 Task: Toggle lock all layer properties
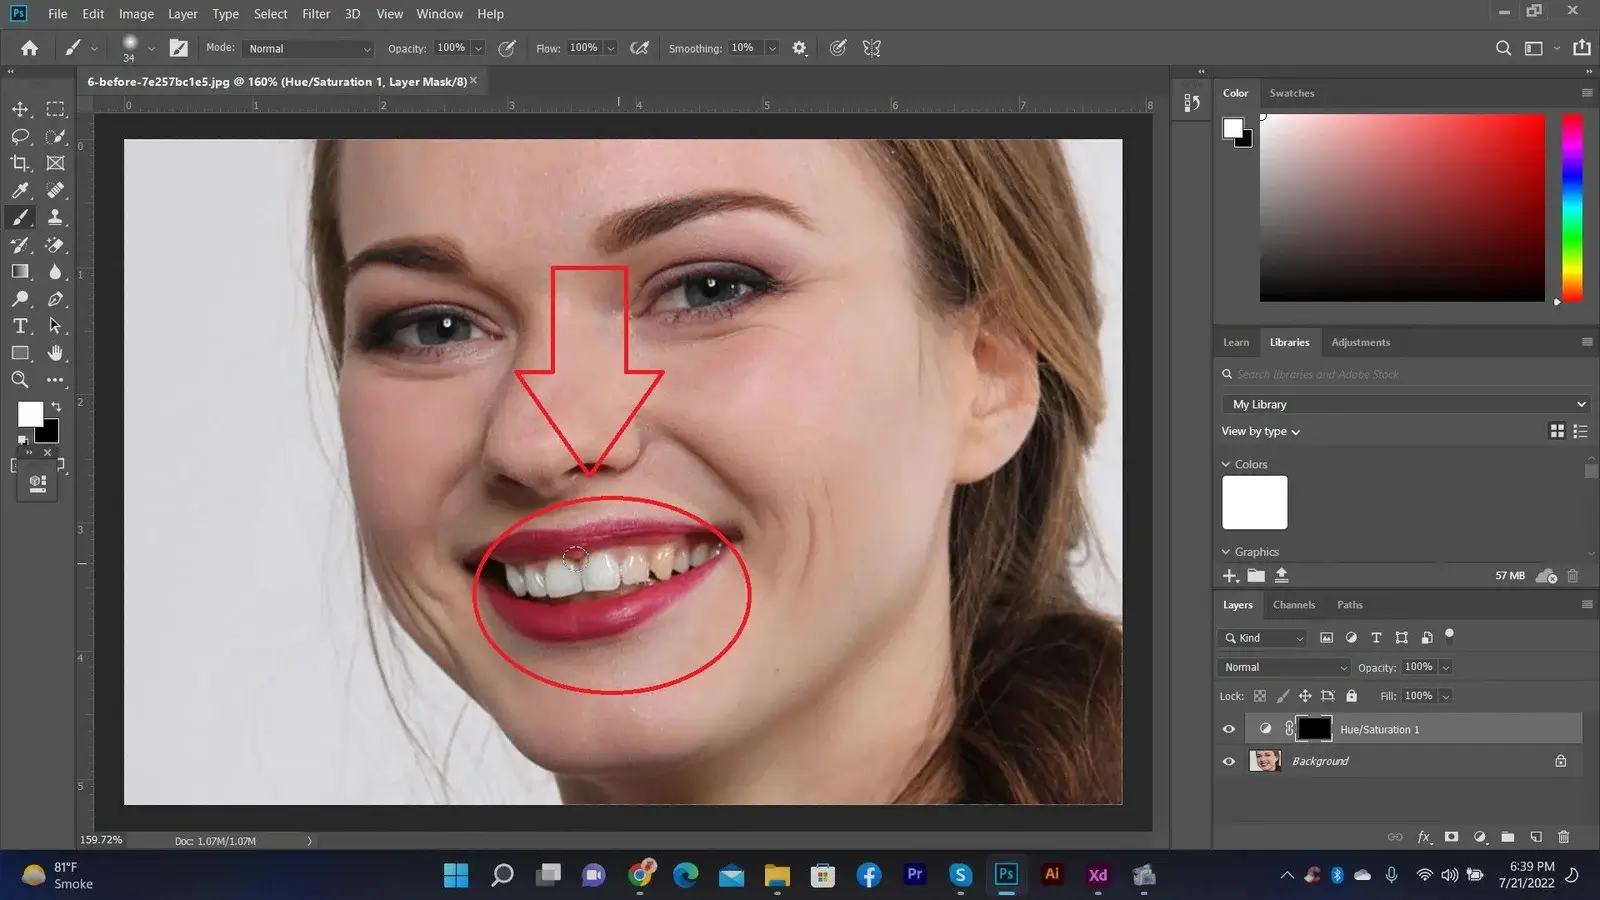coord(1351,696)
